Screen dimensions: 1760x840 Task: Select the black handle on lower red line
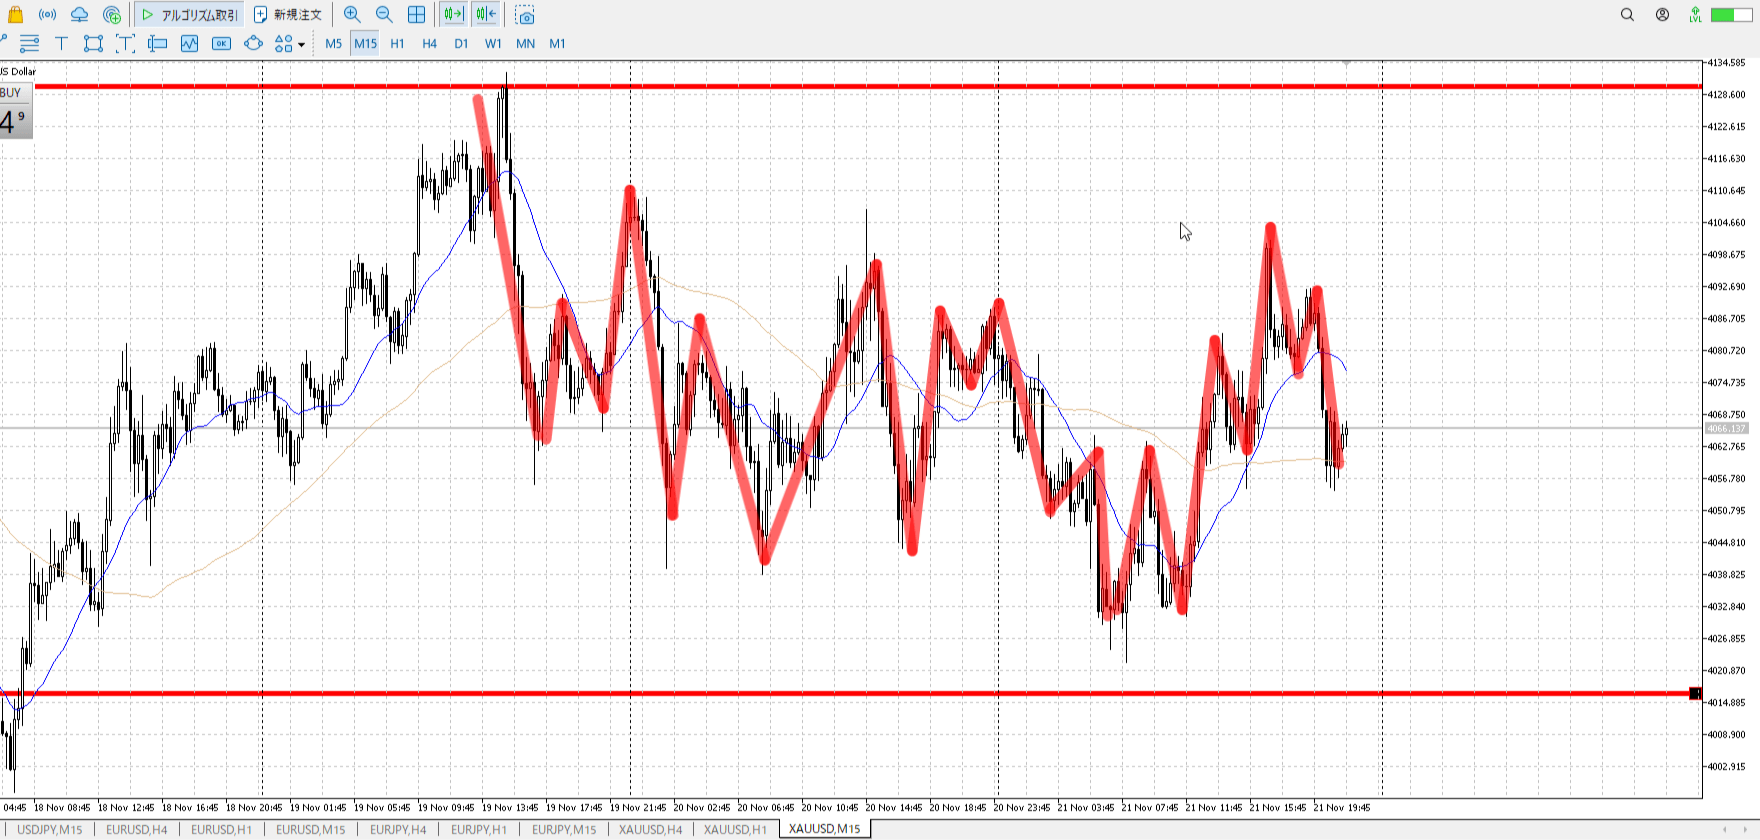[1695, 693]
